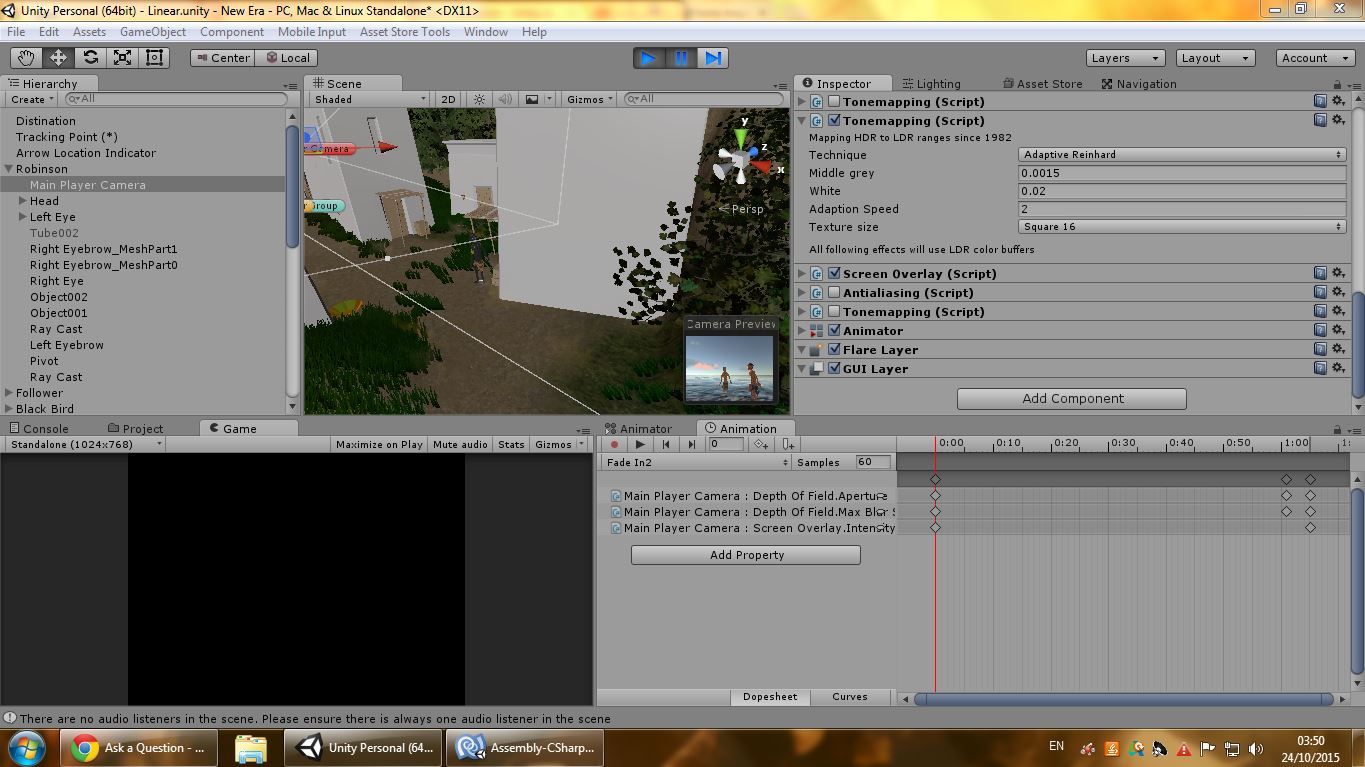Expand the Left Eye hierarchy item
Image resolution: width=1365 pixels, height=767 pixels.
tap(22, 217)
